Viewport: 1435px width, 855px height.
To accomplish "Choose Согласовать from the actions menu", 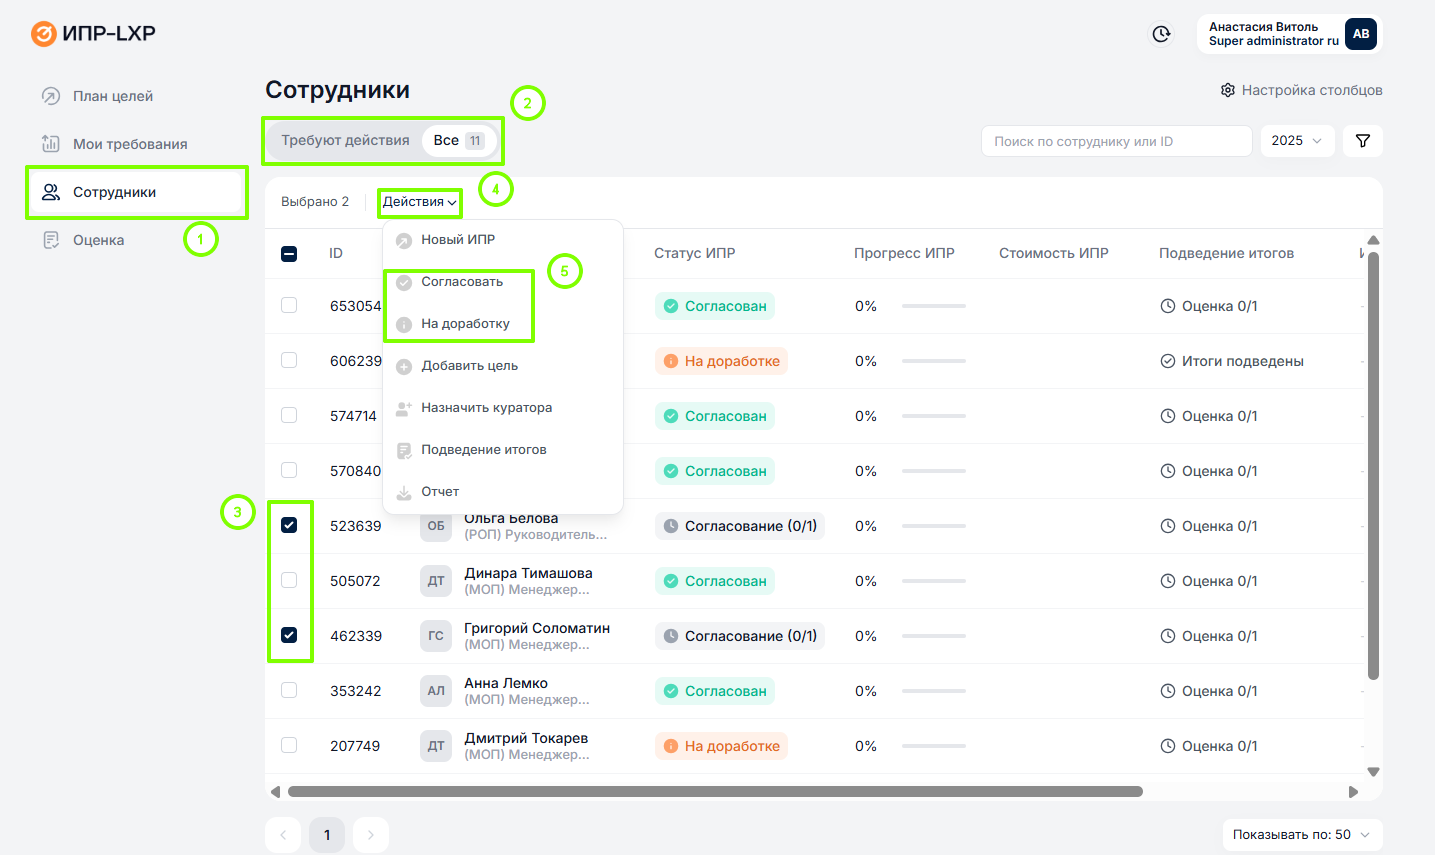I will [x=462, y=282].
